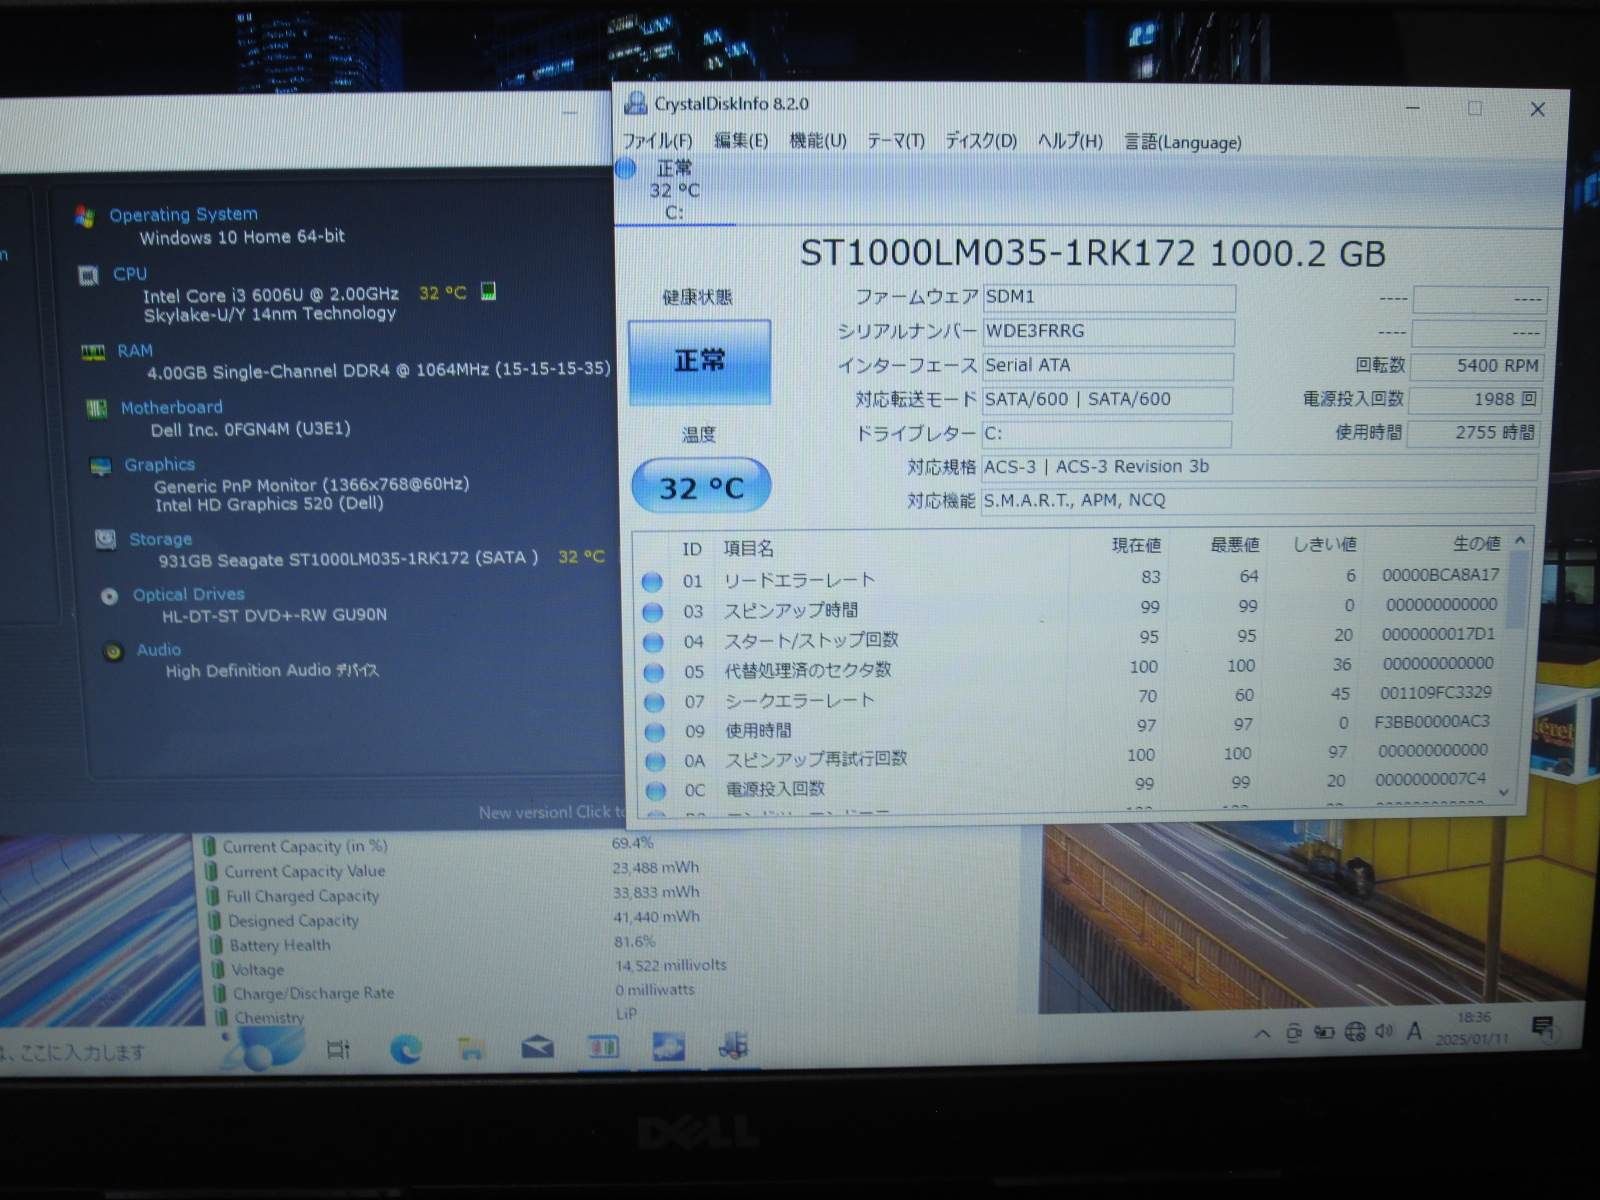
Task: Open the 編集(E) menu
Action: tap(741, 141)
